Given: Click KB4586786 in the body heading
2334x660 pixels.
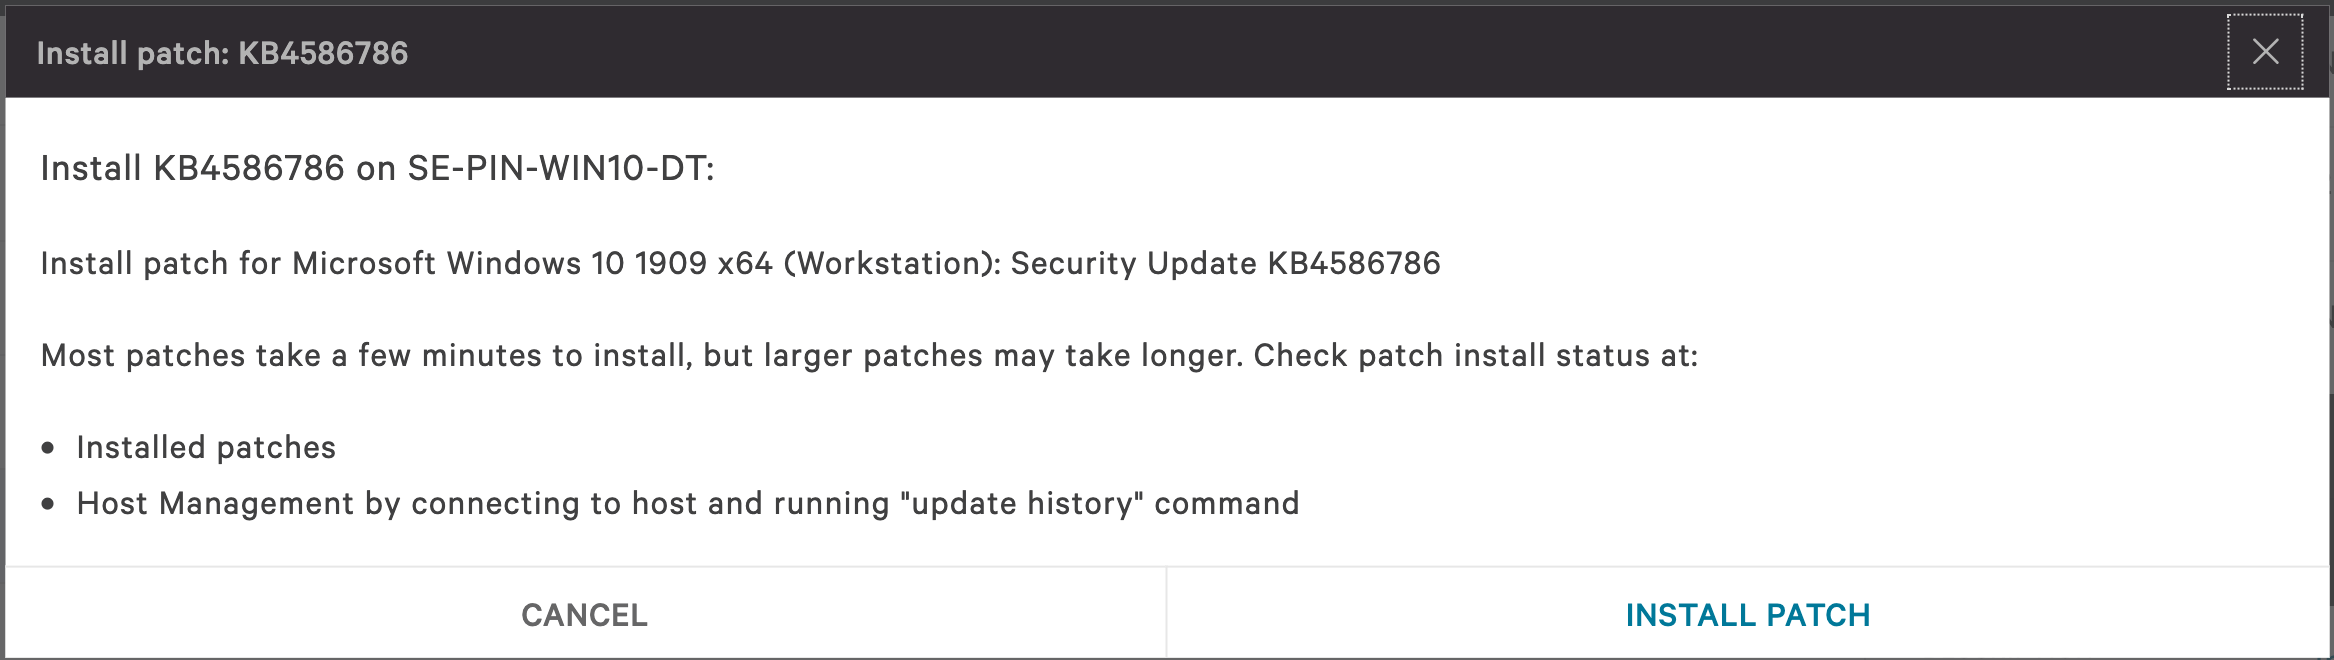Looking at the screenshot, I should point(248,168).
